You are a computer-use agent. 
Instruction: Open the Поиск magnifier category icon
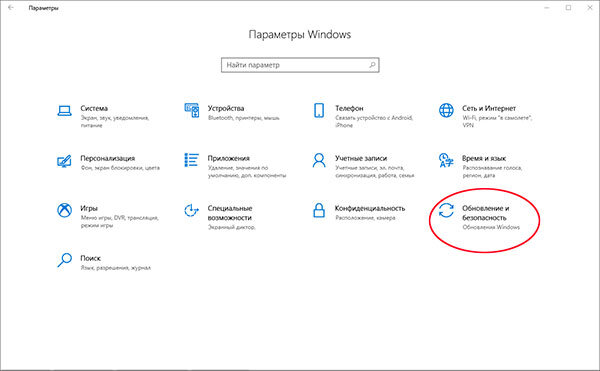(64, 260)
